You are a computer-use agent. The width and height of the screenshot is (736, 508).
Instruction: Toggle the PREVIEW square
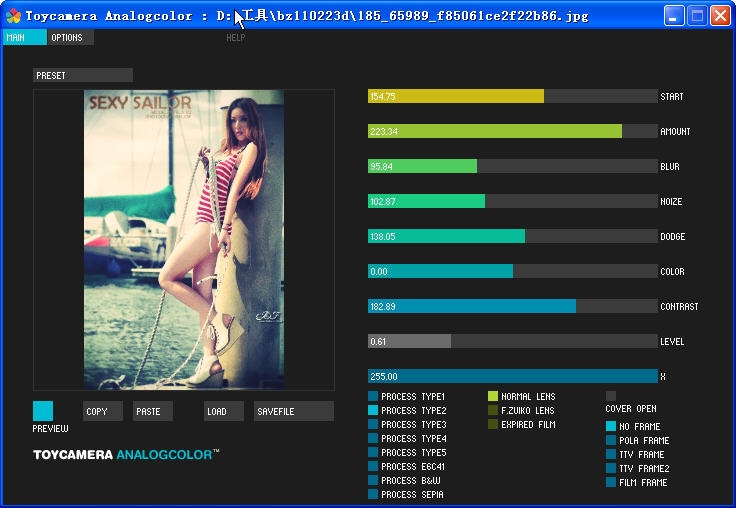(x=43, y=411)
